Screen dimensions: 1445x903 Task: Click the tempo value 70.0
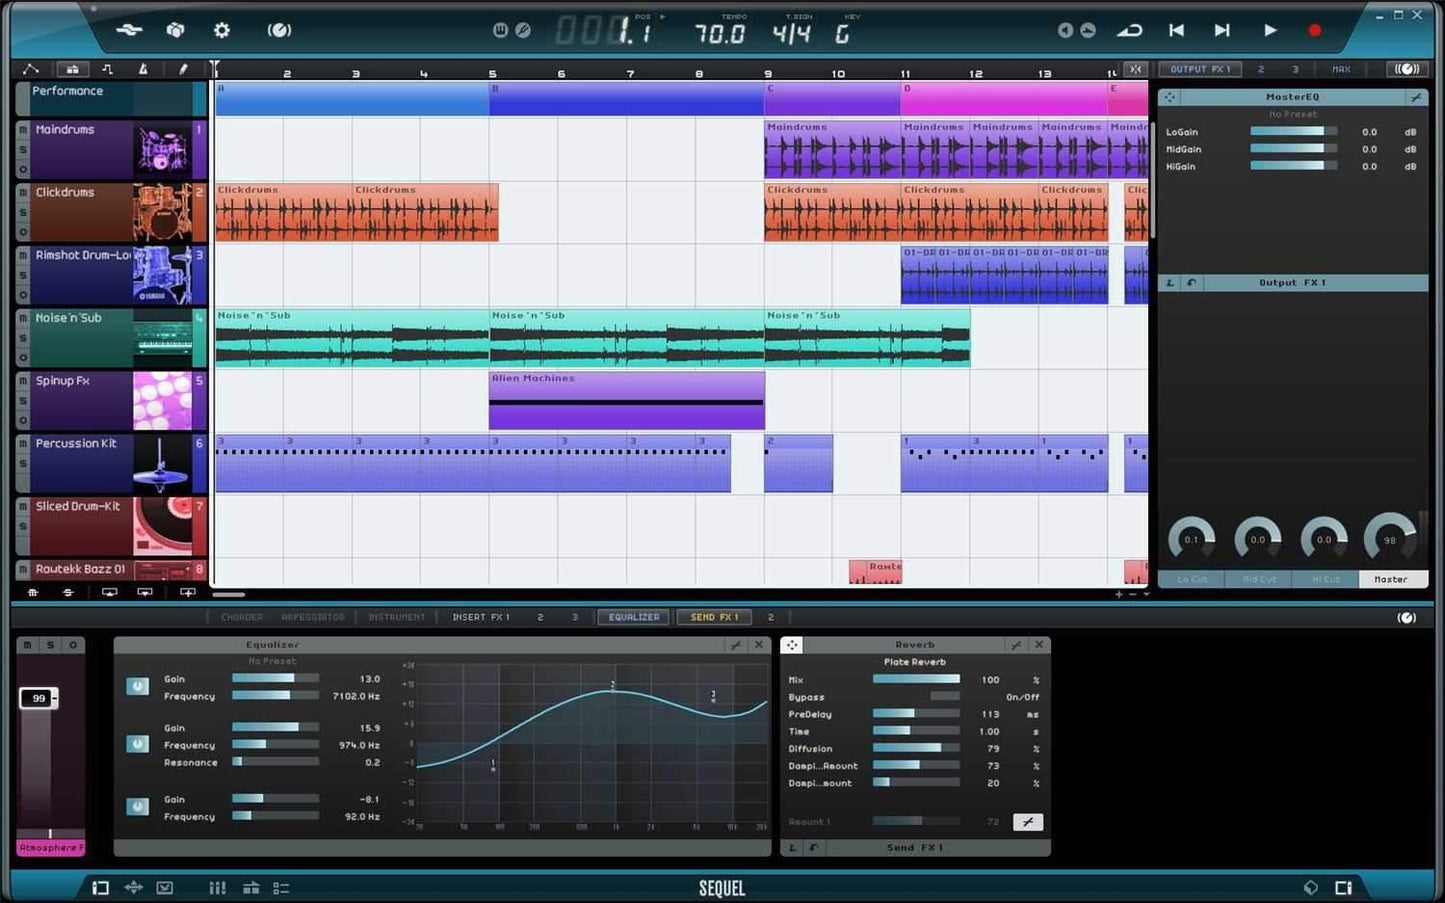tap(720, 34)
